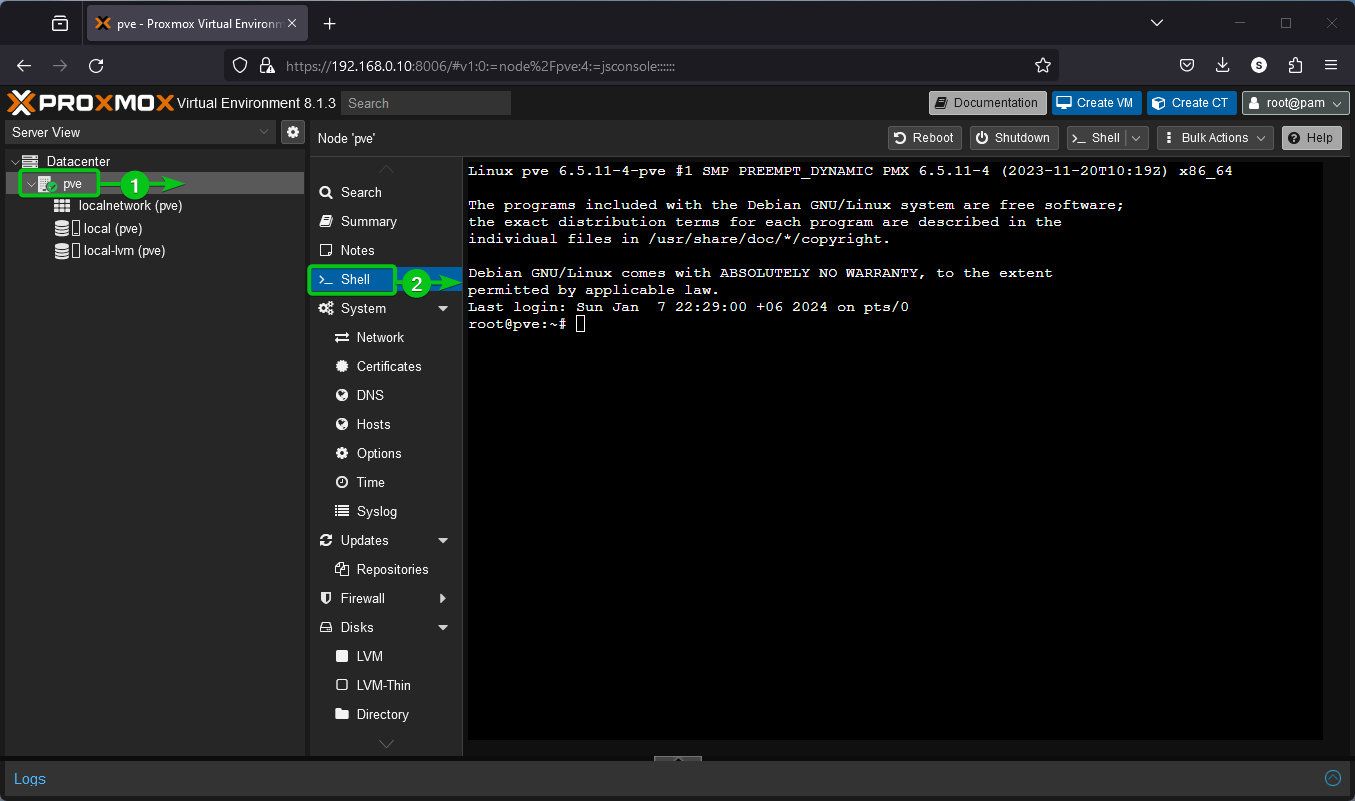The width and height of the screenshot is (1355, 801).
Task: Open Syslog view
Action: point(386,511)
